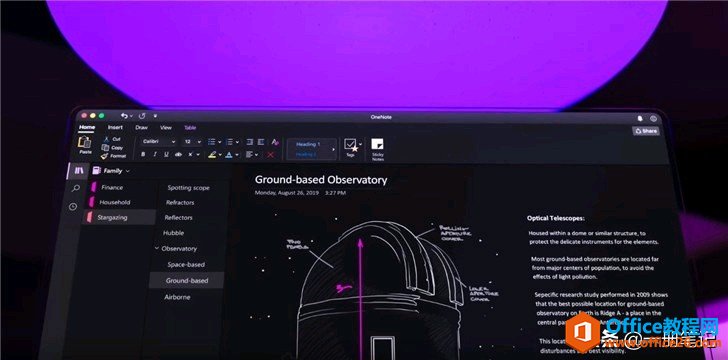The image size is (728, 360).
Task: Apply the font color A
Action: (x=228, y=154)
